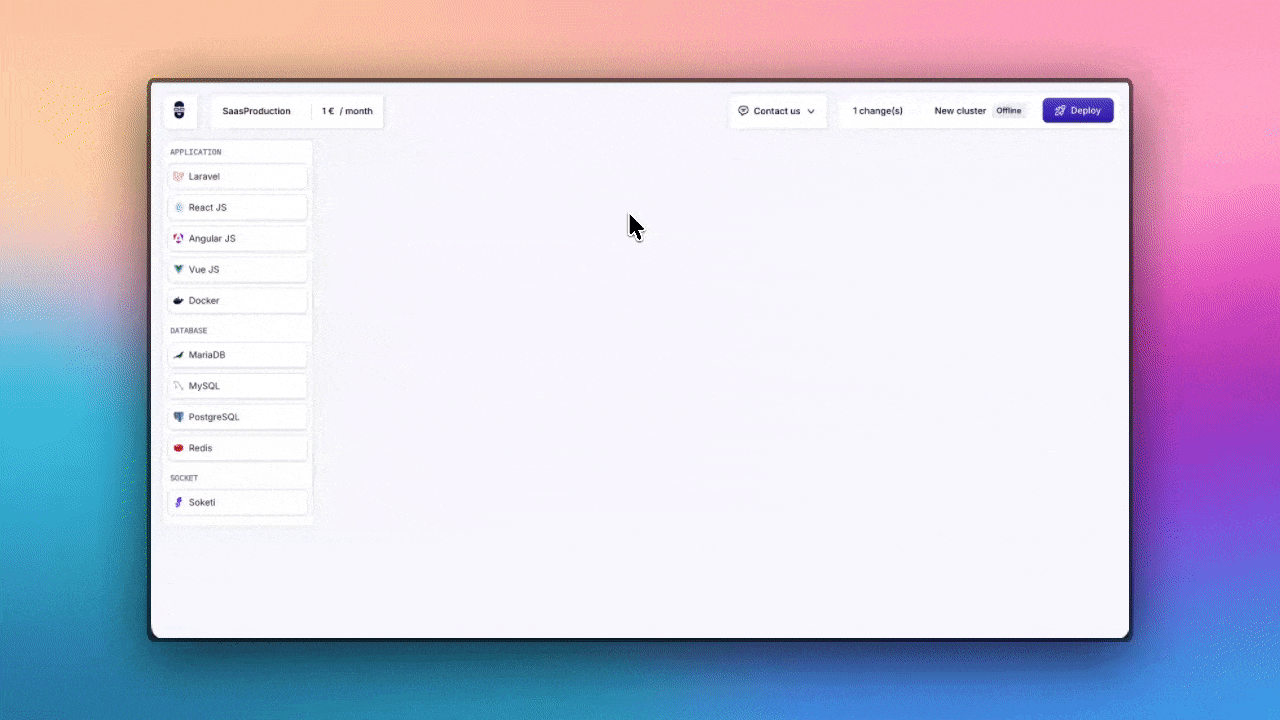The height and width of the screenshot is (720, 1280).
Task: Open the 1 change(s) list
Action: point(877,111)
